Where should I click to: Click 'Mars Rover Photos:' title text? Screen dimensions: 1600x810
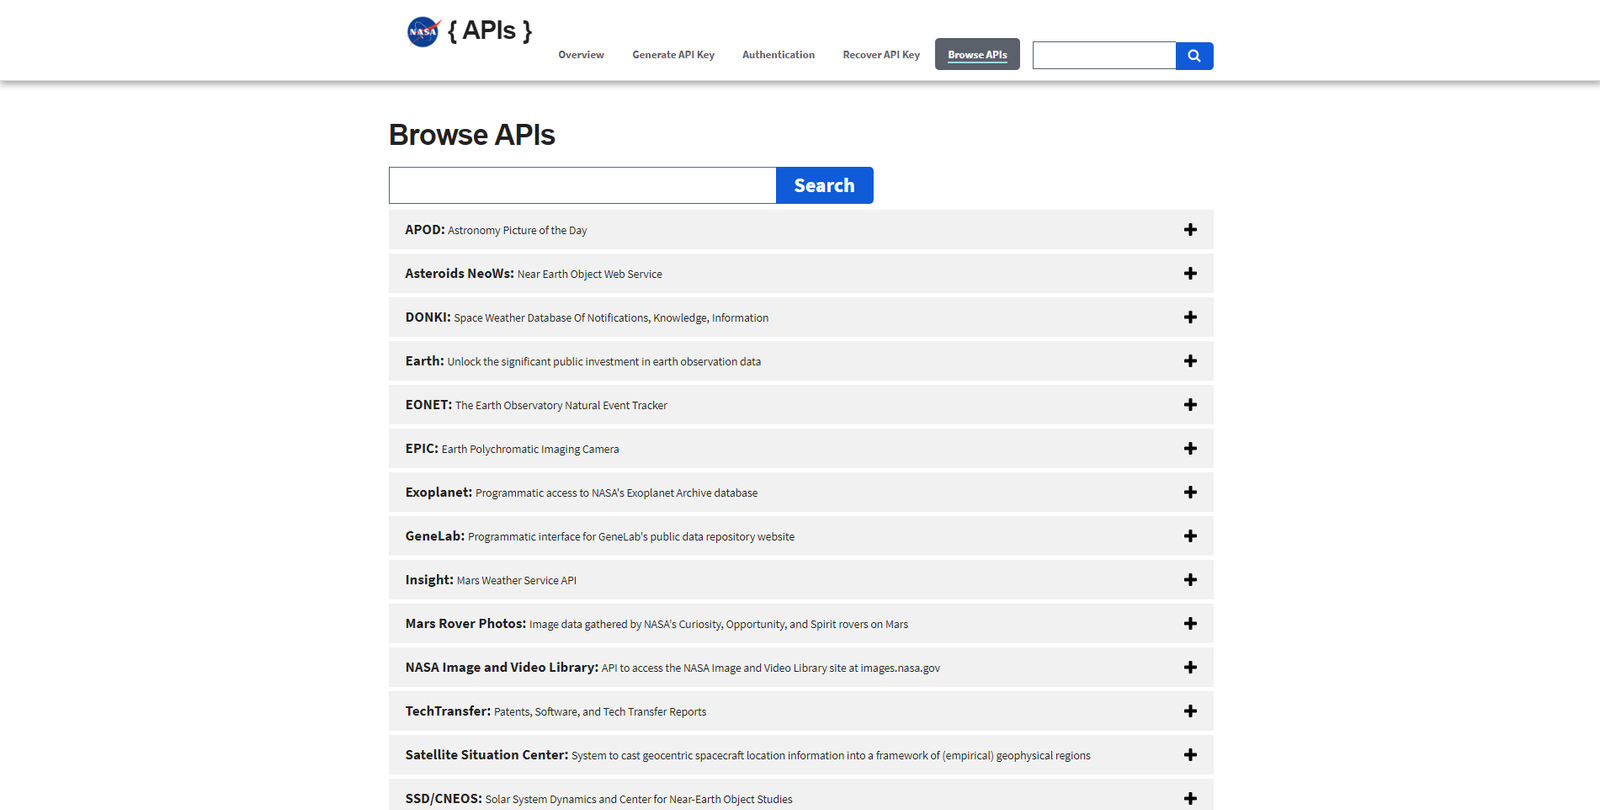[x=466, y=624]
